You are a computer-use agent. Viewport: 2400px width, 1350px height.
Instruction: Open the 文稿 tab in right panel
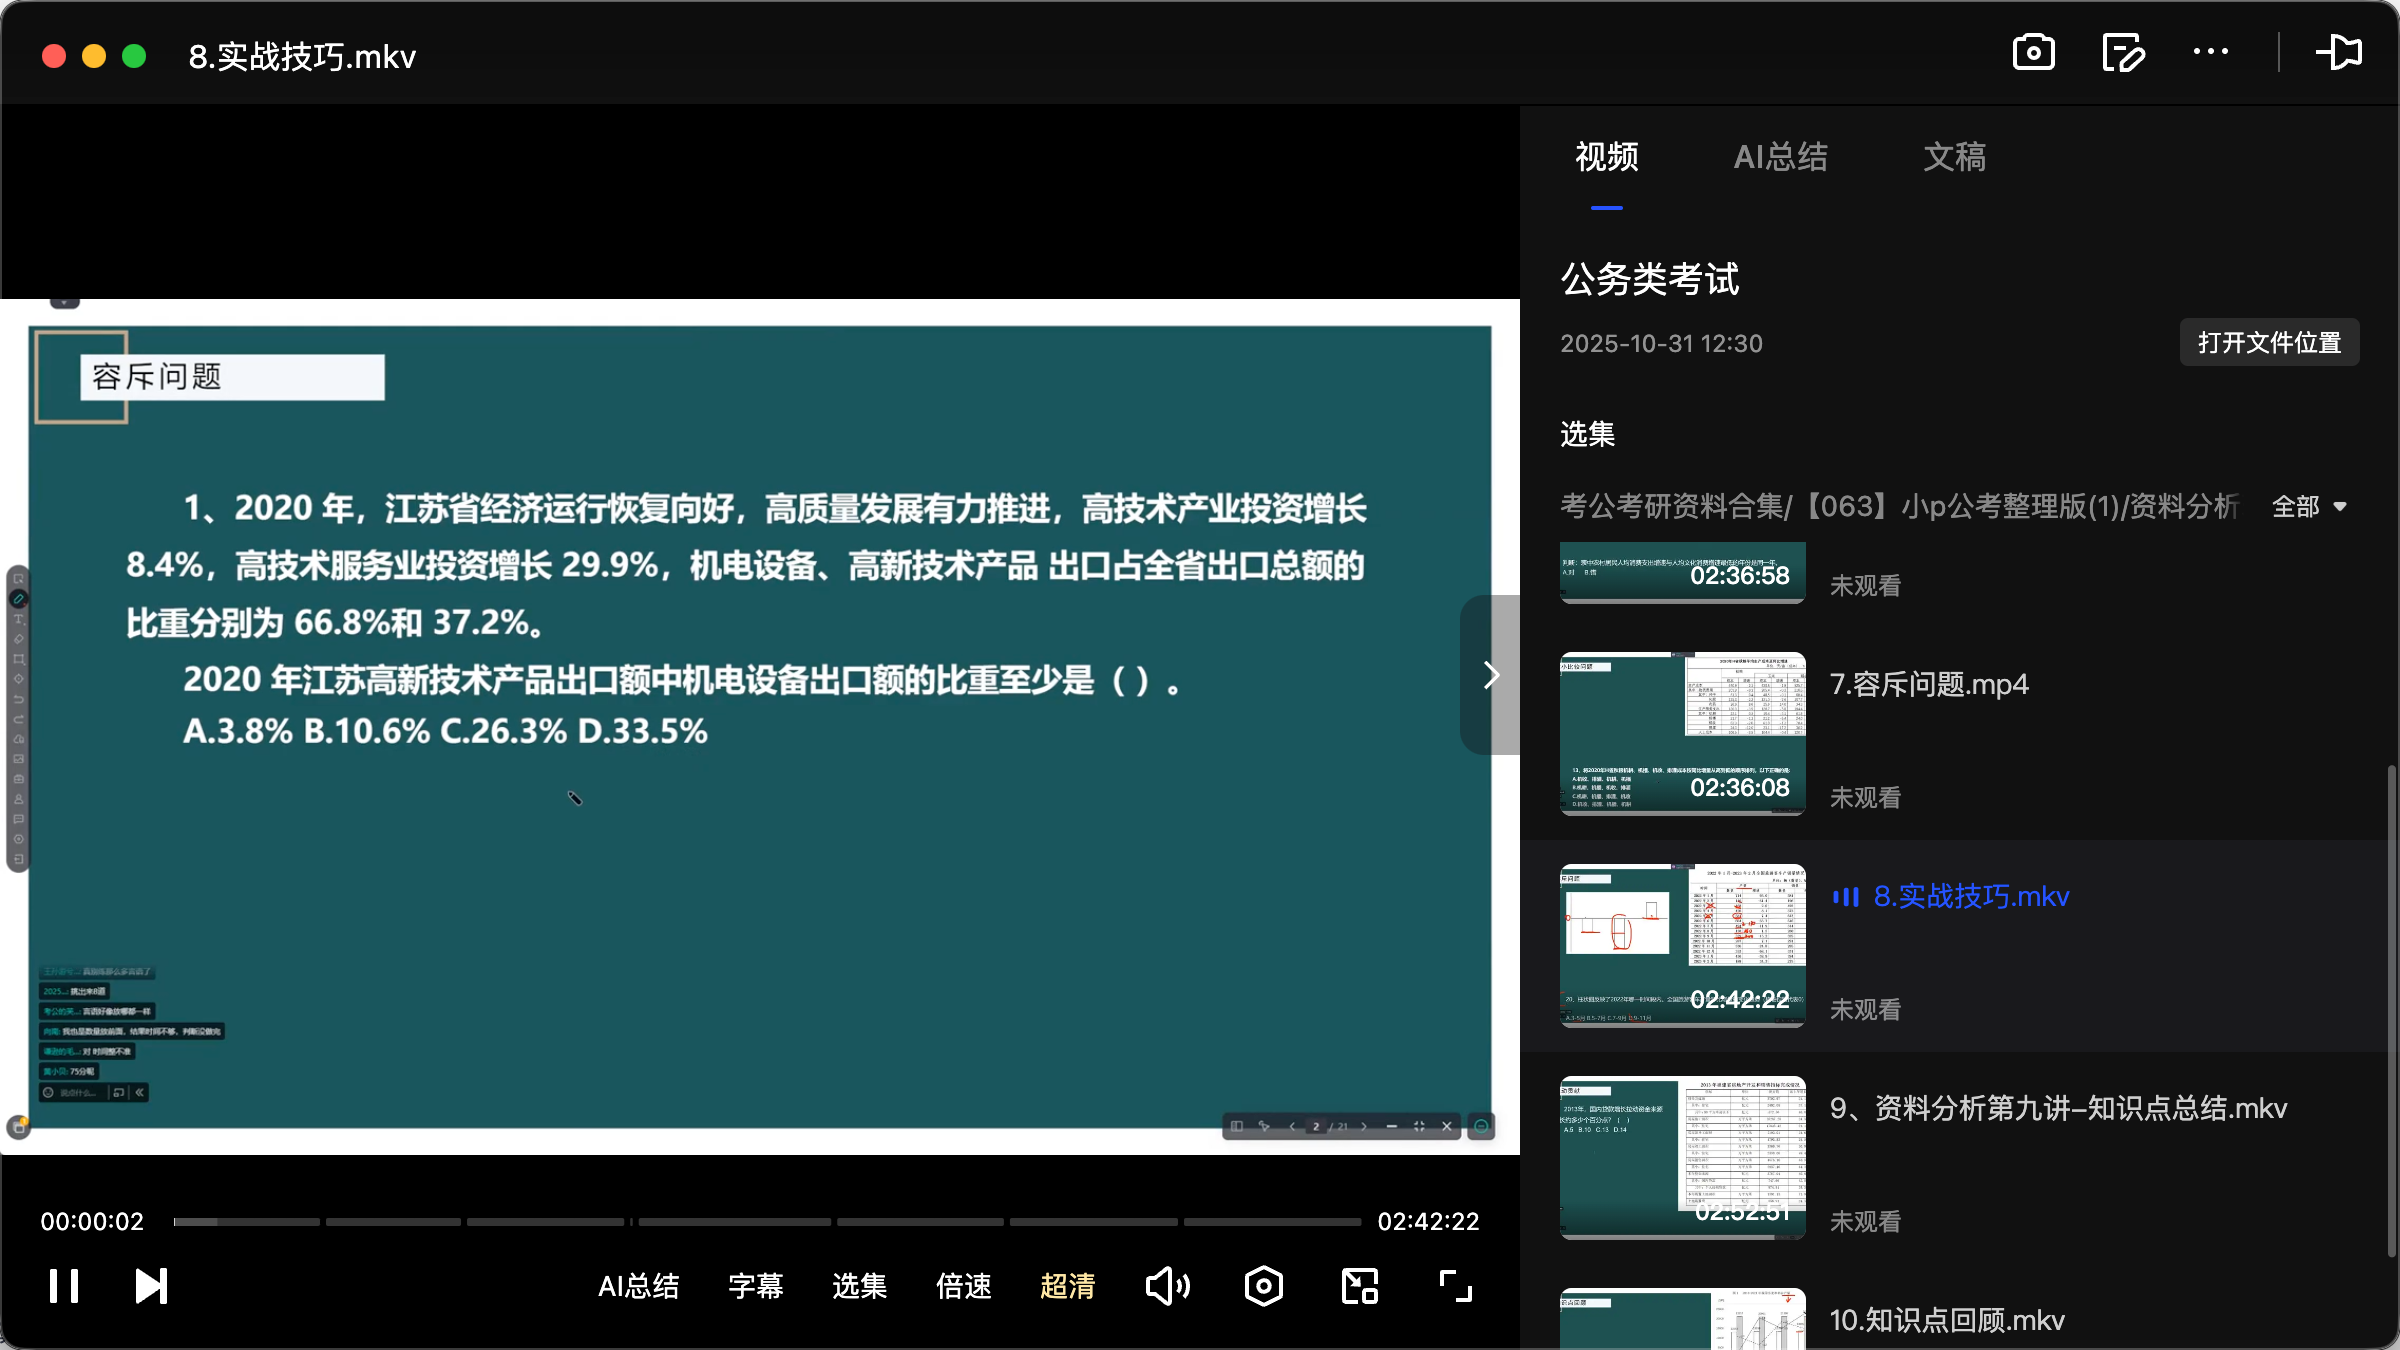[1954, 157]
